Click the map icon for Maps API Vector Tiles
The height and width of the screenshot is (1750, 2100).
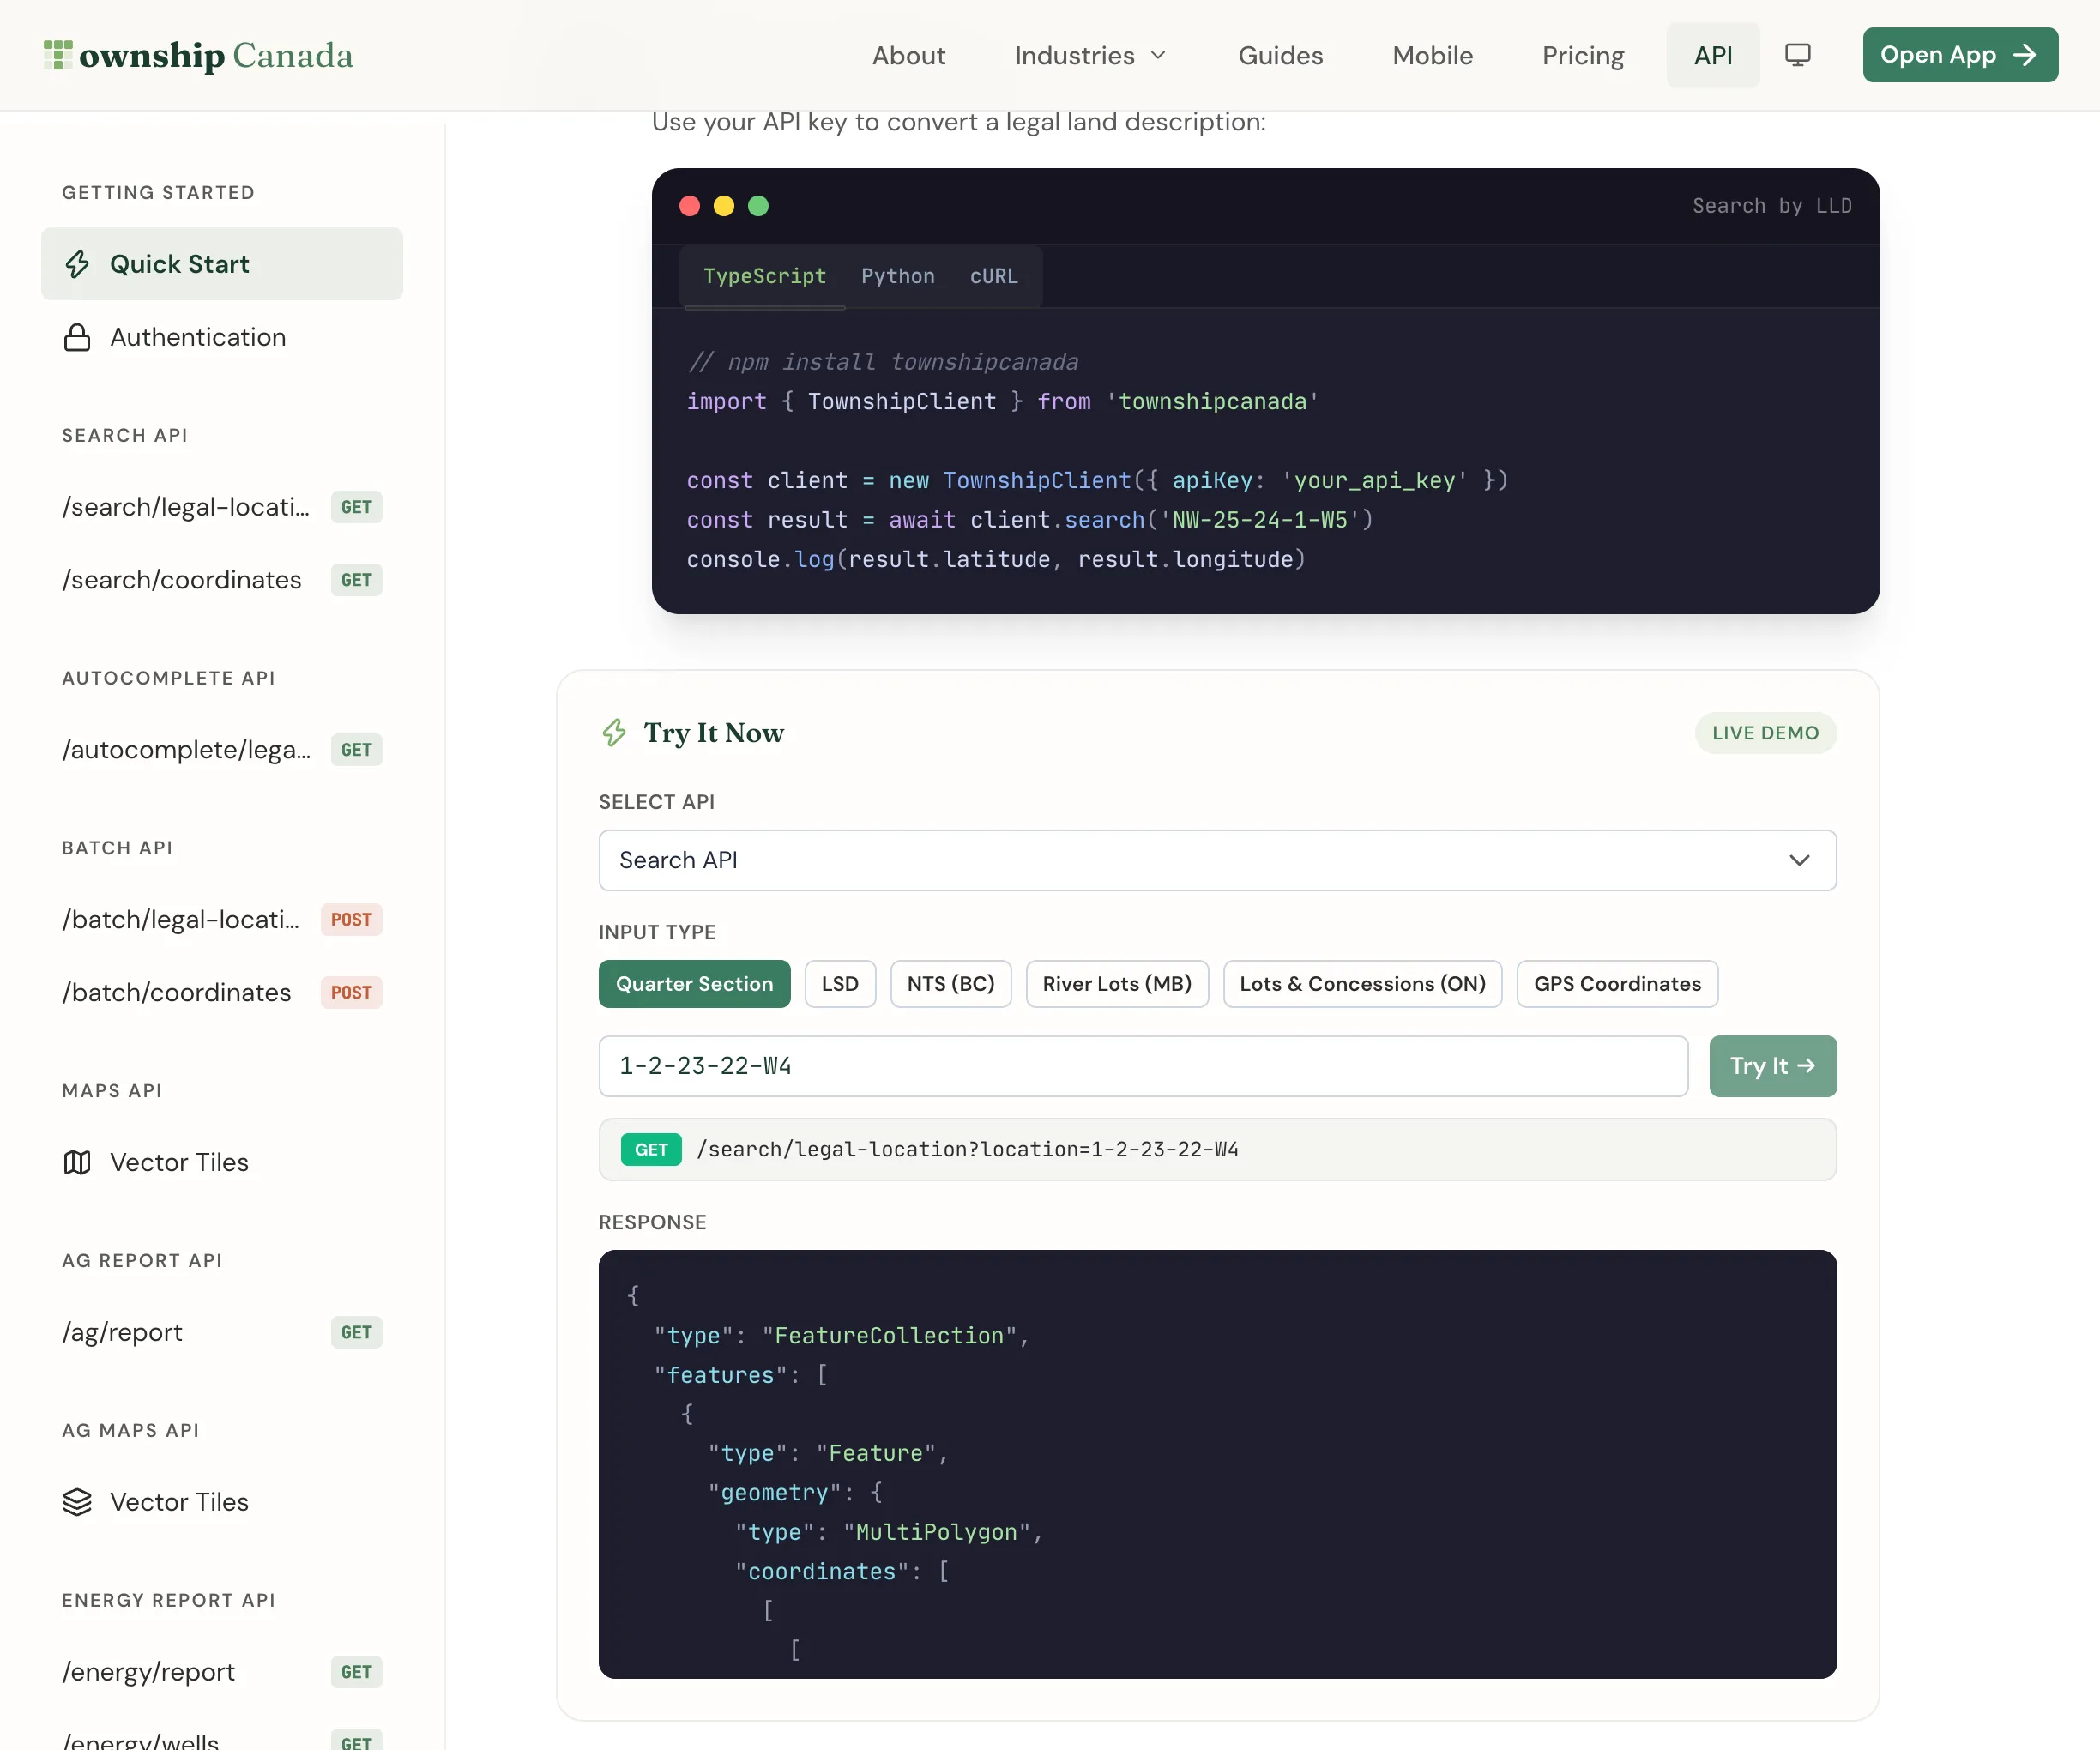coord(77,1162)
